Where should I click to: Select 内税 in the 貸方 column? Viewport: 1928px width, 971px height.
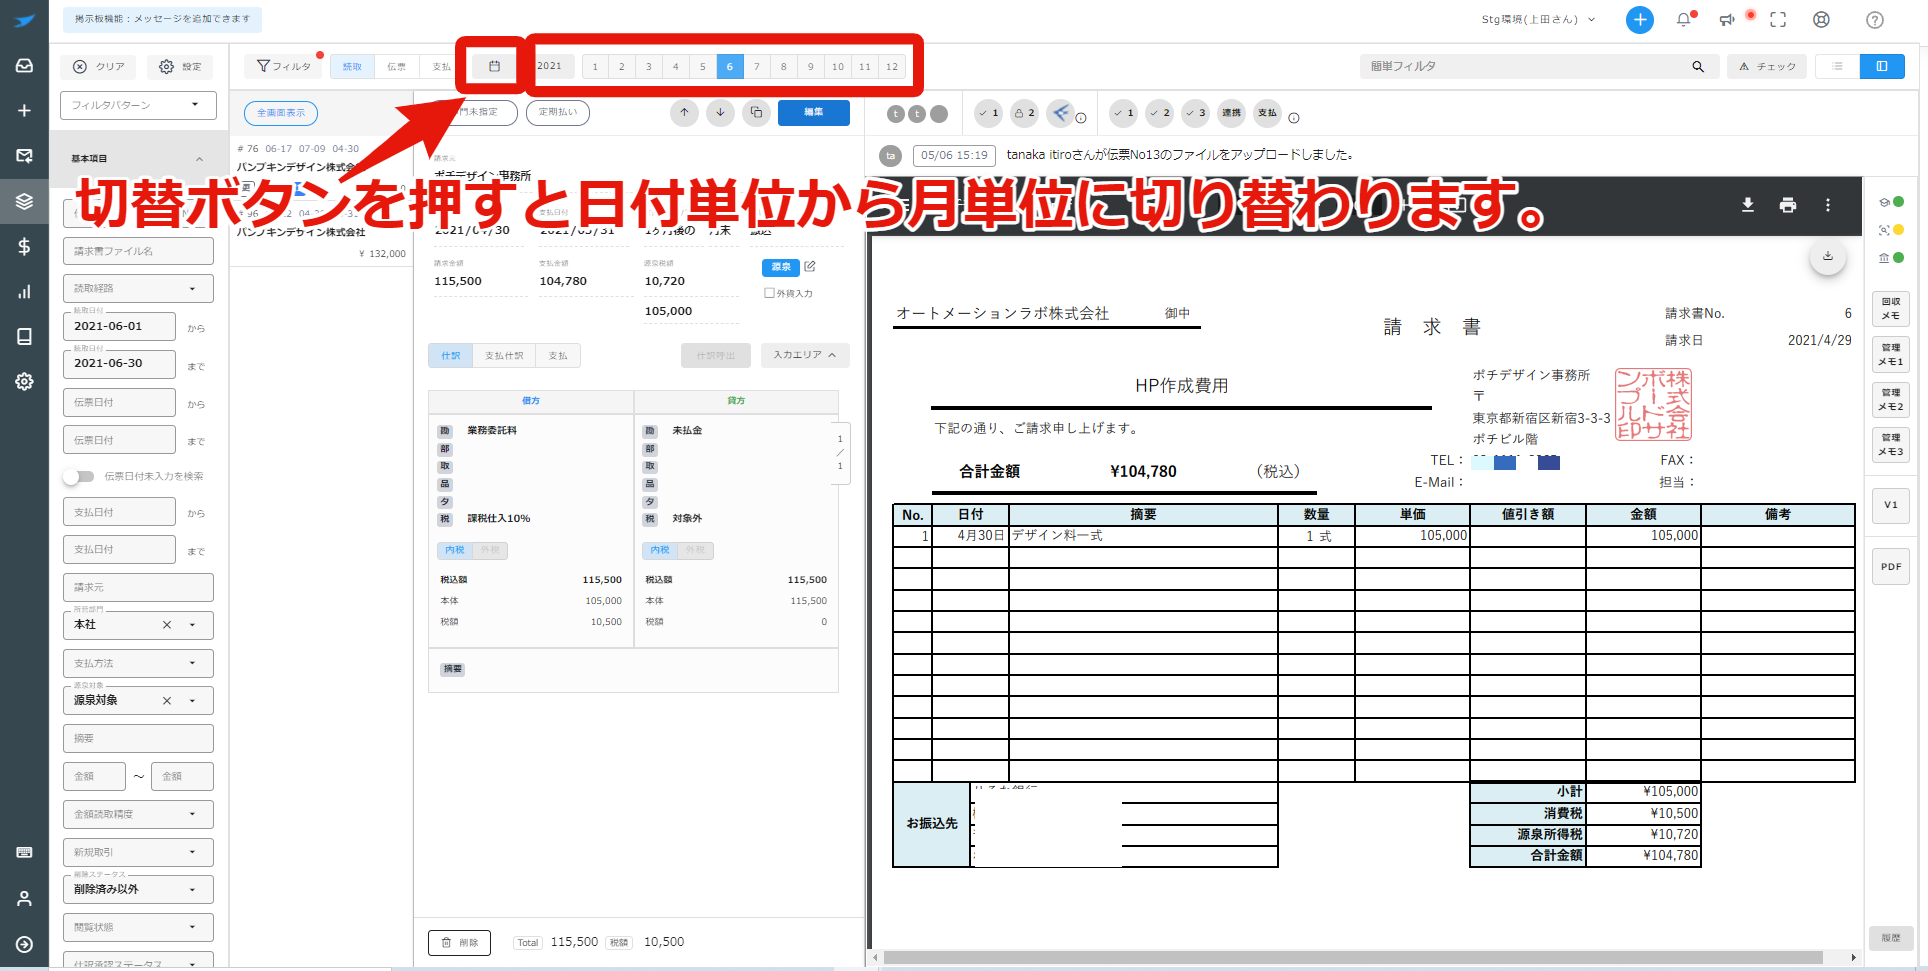point(660,550)
